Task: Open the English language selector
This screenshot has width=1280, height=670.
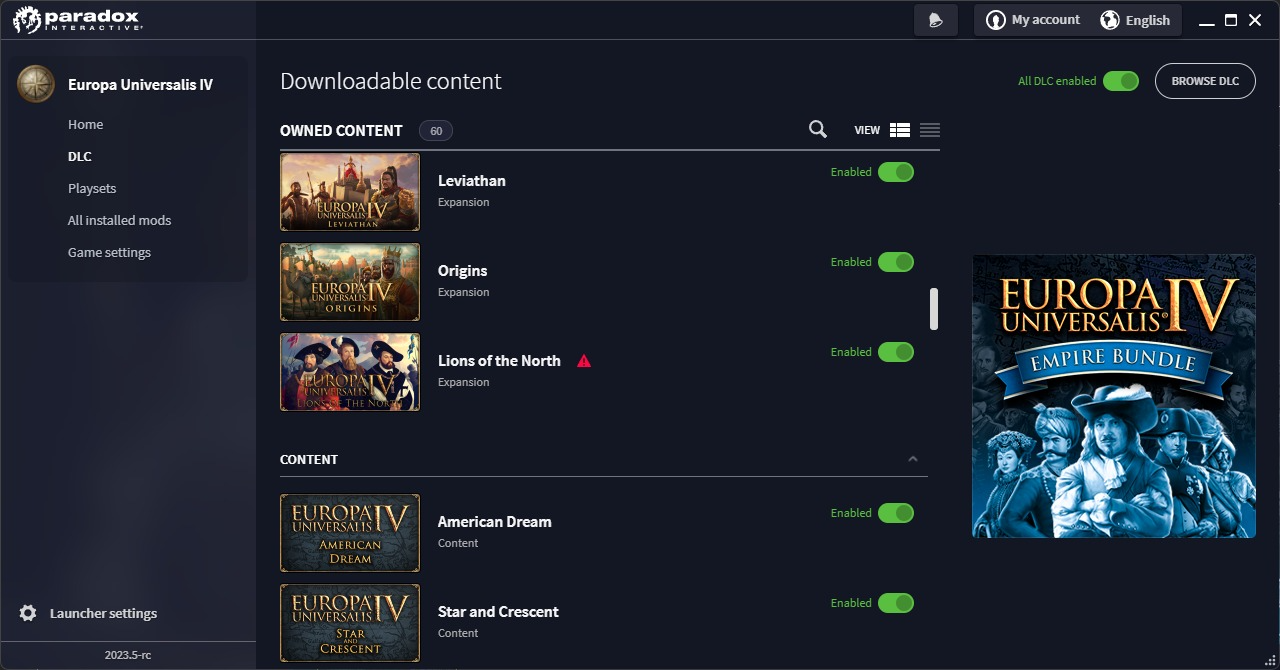Action: 1135,20
